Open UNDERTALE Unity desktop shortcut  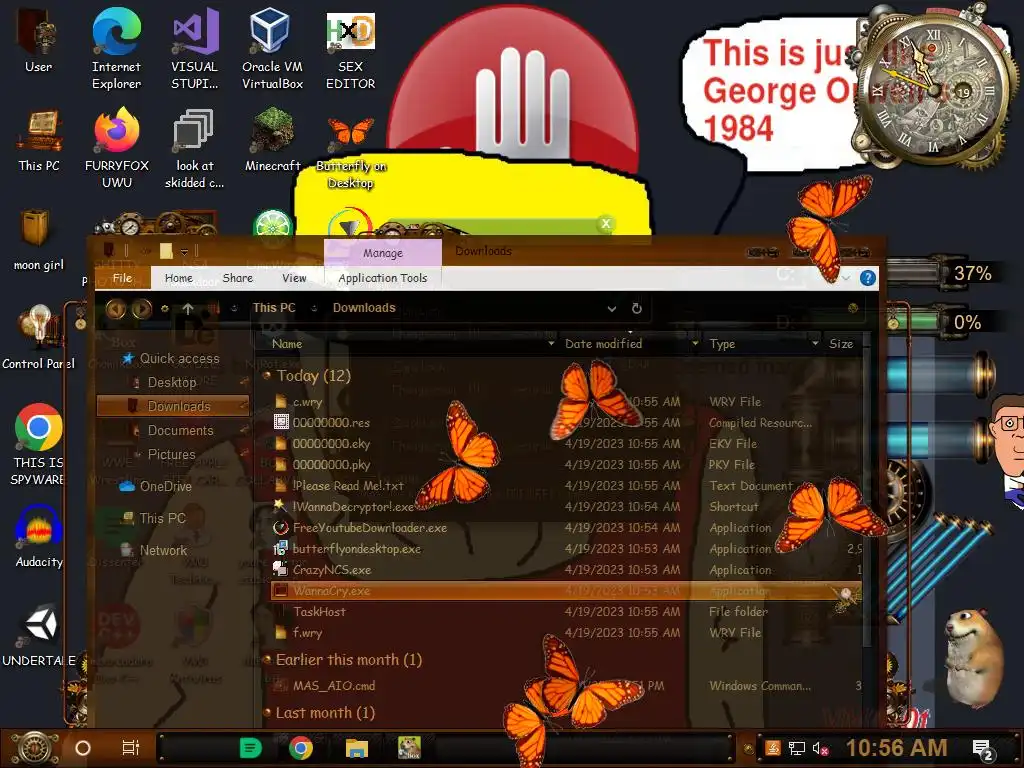(39, 636)
